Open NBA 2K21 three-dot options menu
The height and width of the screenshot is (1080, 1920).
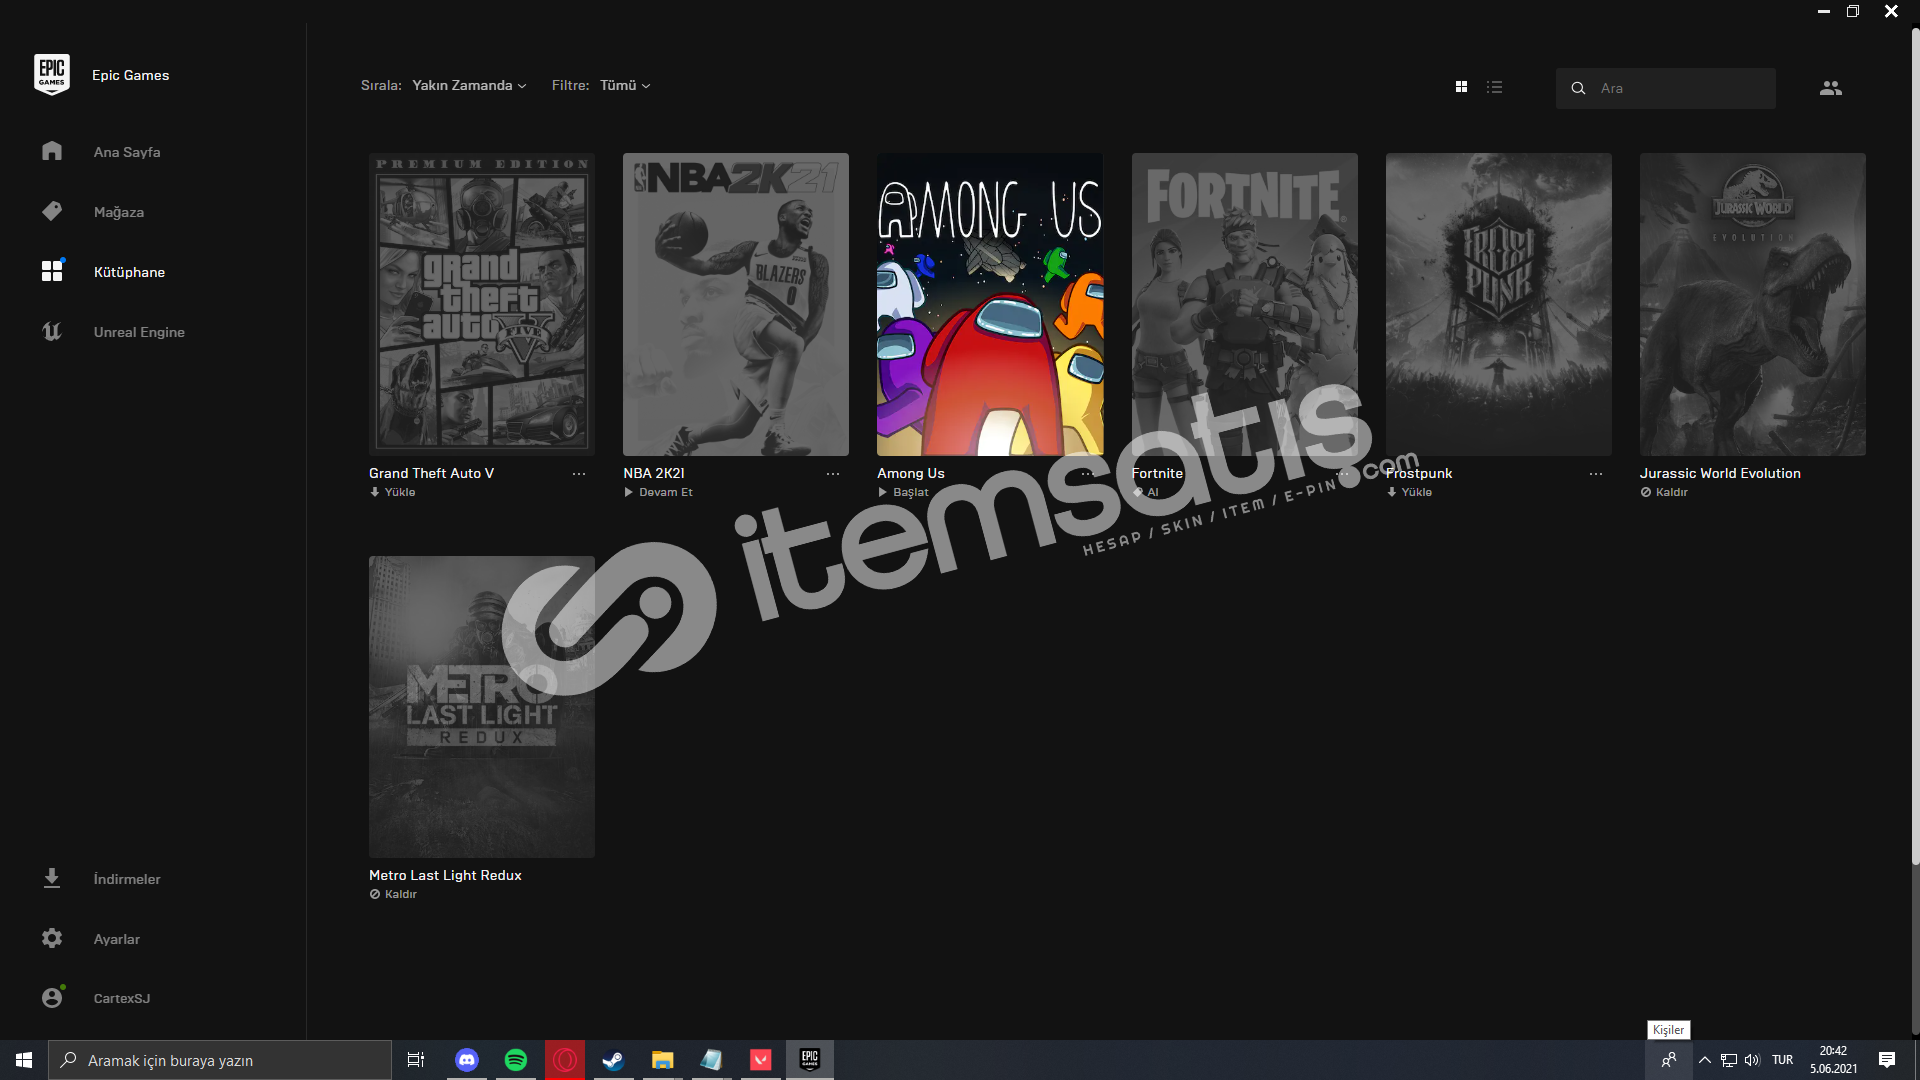(833, 474)
